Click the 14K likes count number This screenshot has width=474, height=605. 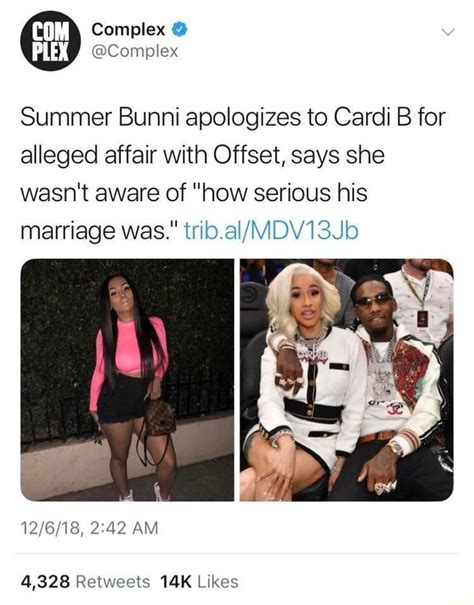(x=176, y=581)
